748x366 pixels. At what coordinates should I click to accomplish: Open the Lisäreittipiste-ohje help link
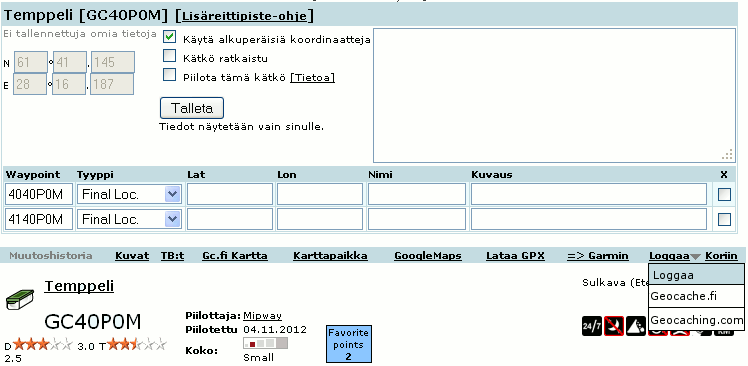click(x=245, y=16)
